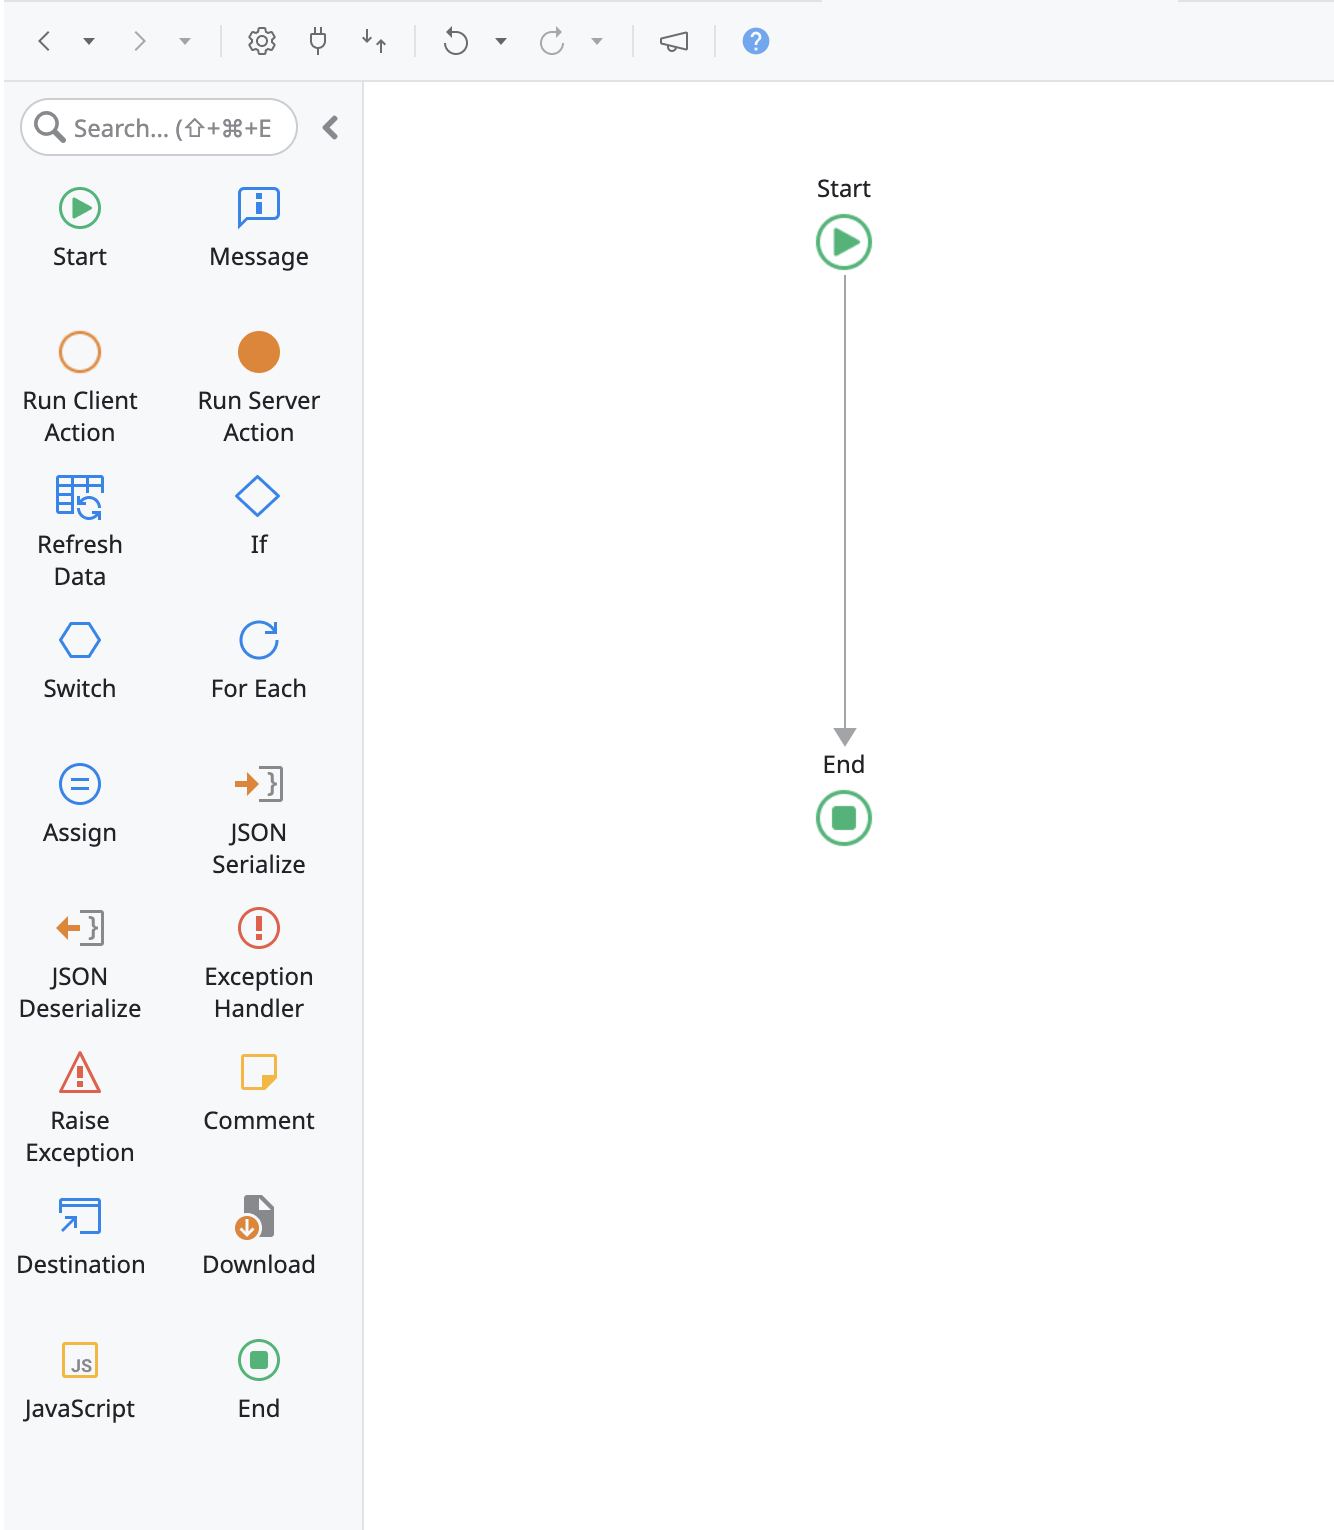Open the help button
This screenshot has width=1334, height=1530.
click(x=755, y=41)
